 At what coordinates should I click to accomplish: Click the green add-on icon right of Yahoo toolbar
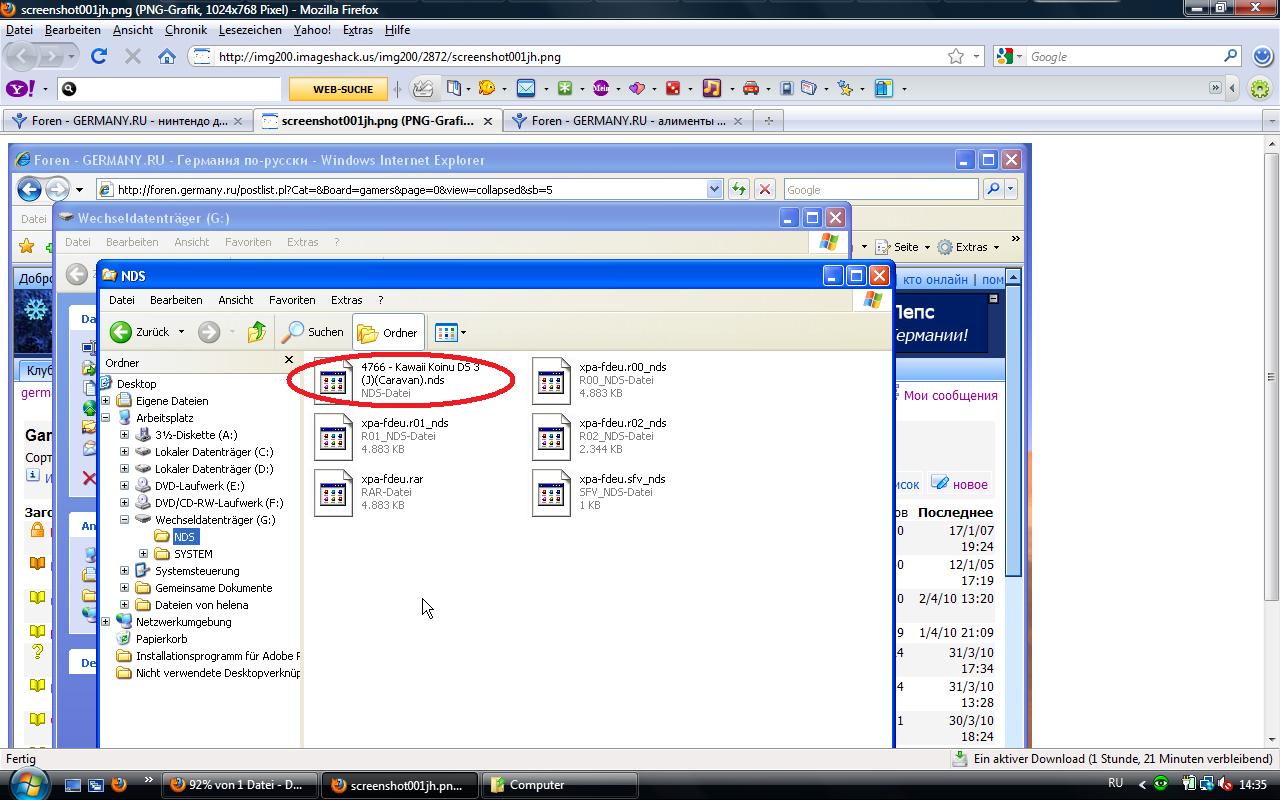click(x=1260, y=89)
